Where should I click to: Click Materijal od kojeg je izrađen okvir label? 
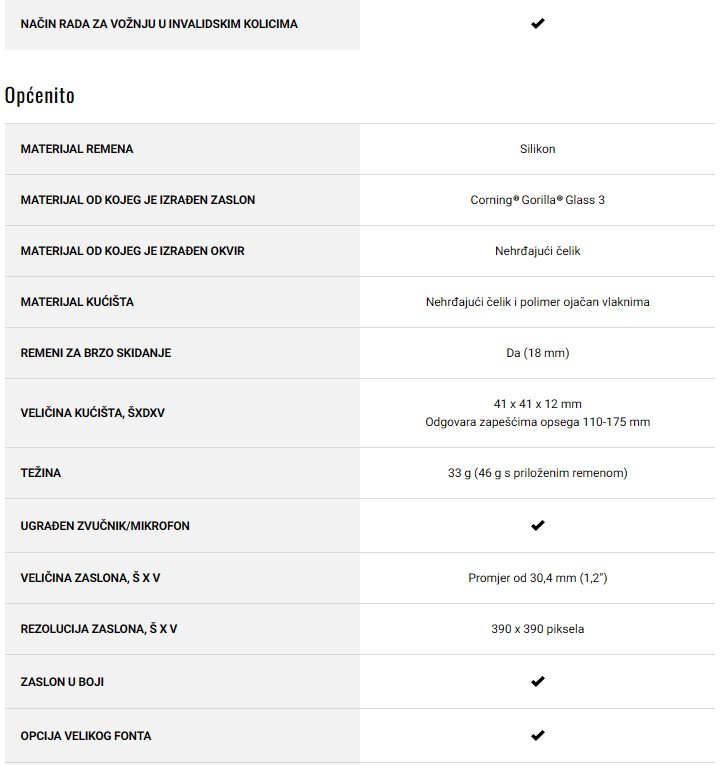coord(132,251)
